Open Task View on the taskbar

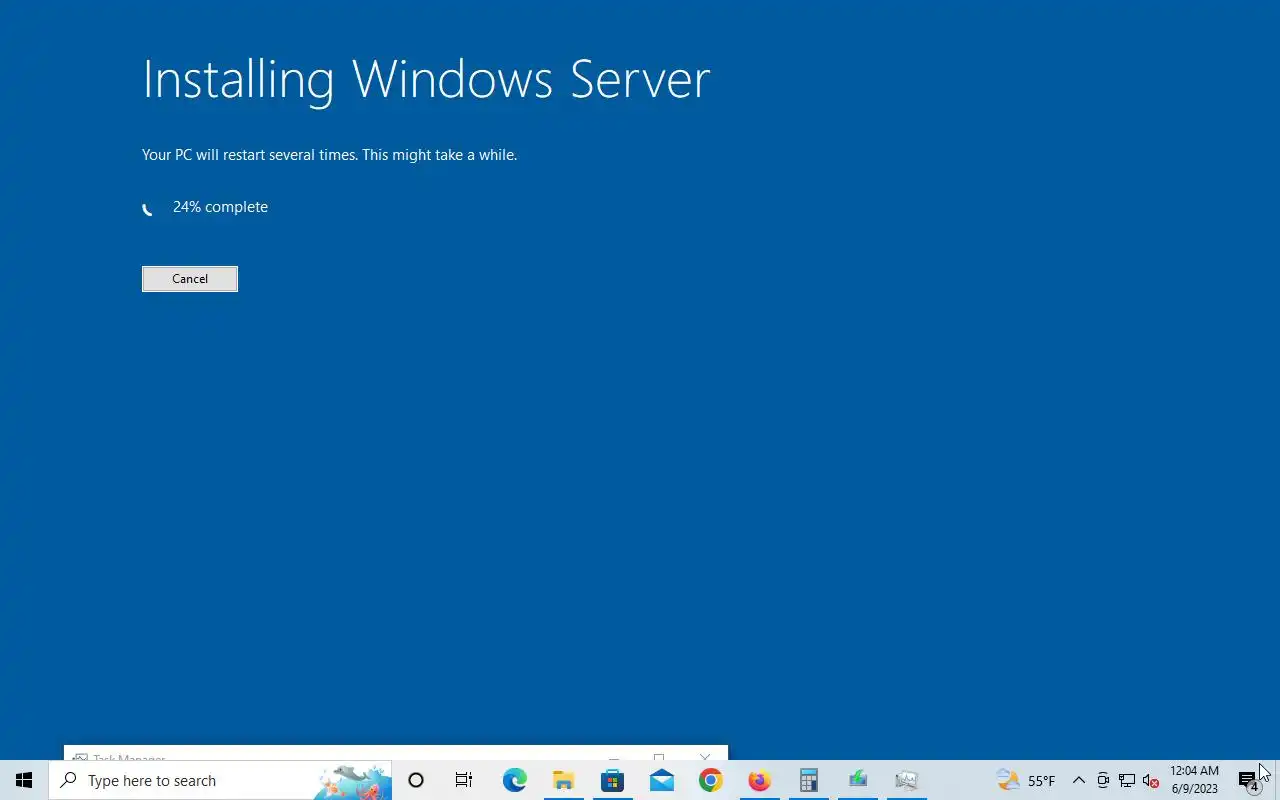coord(464,780)
